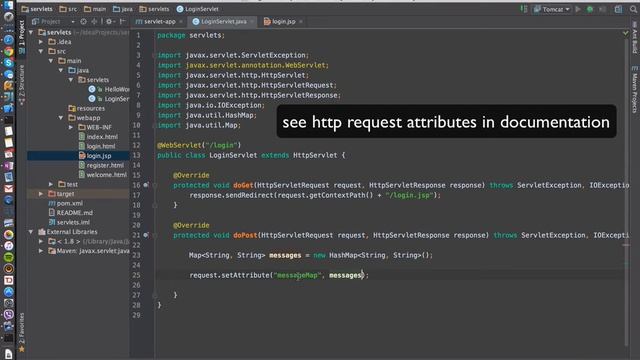Click the override gutter icon on line 16
The image size is (640, 360).
pos(146,185)
